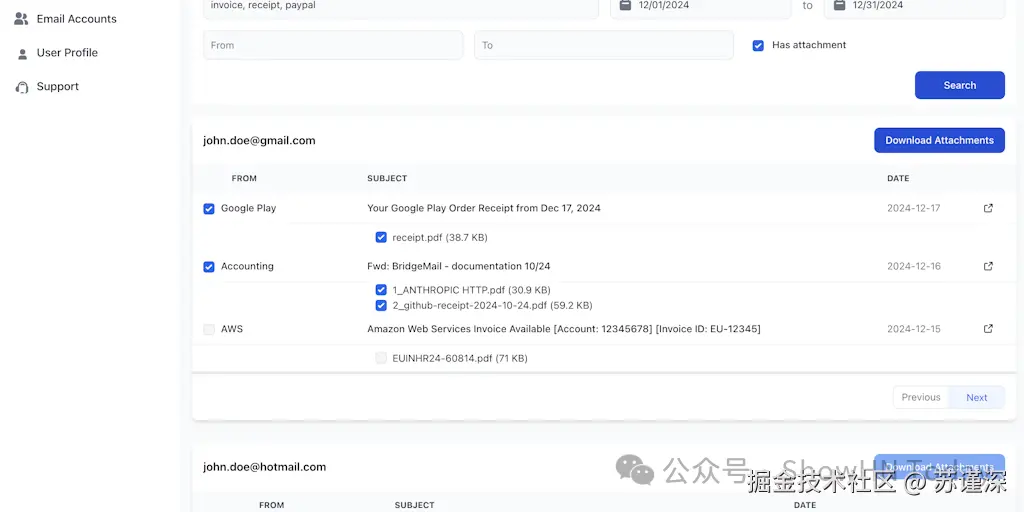Focus the From filter input field

[x=333, y=45]
